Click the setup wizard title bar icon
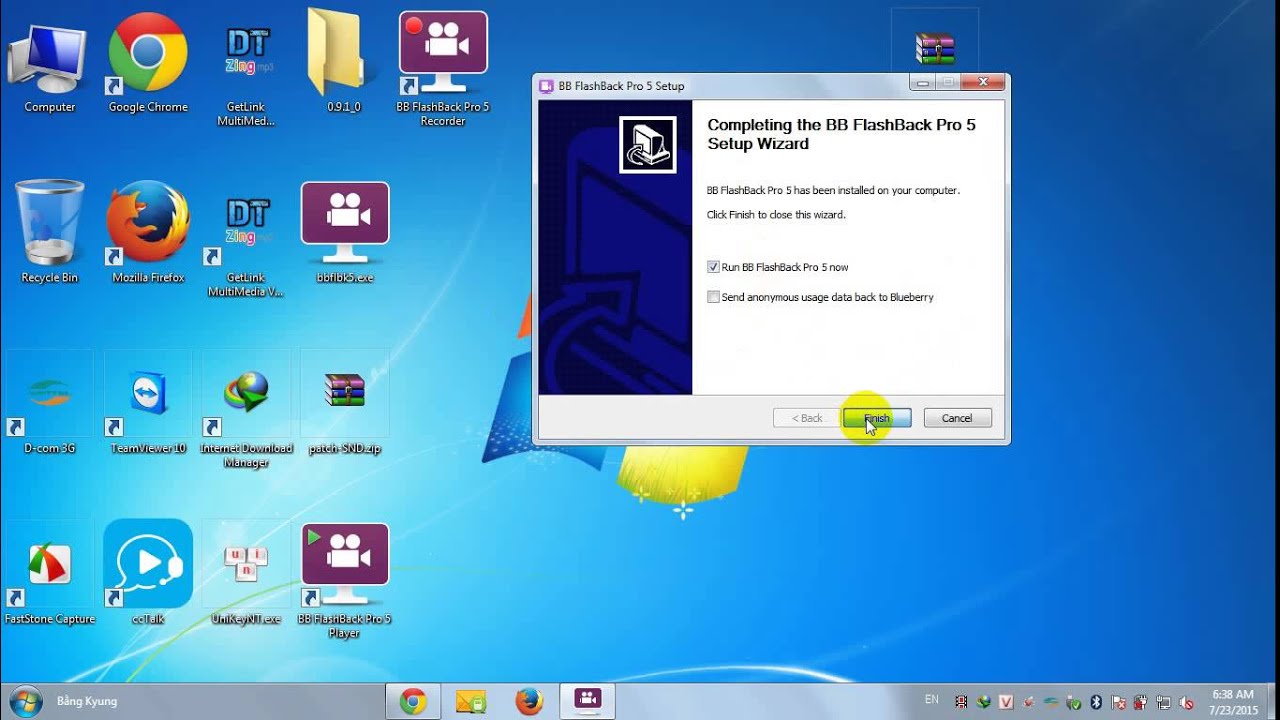 point(546,85)
